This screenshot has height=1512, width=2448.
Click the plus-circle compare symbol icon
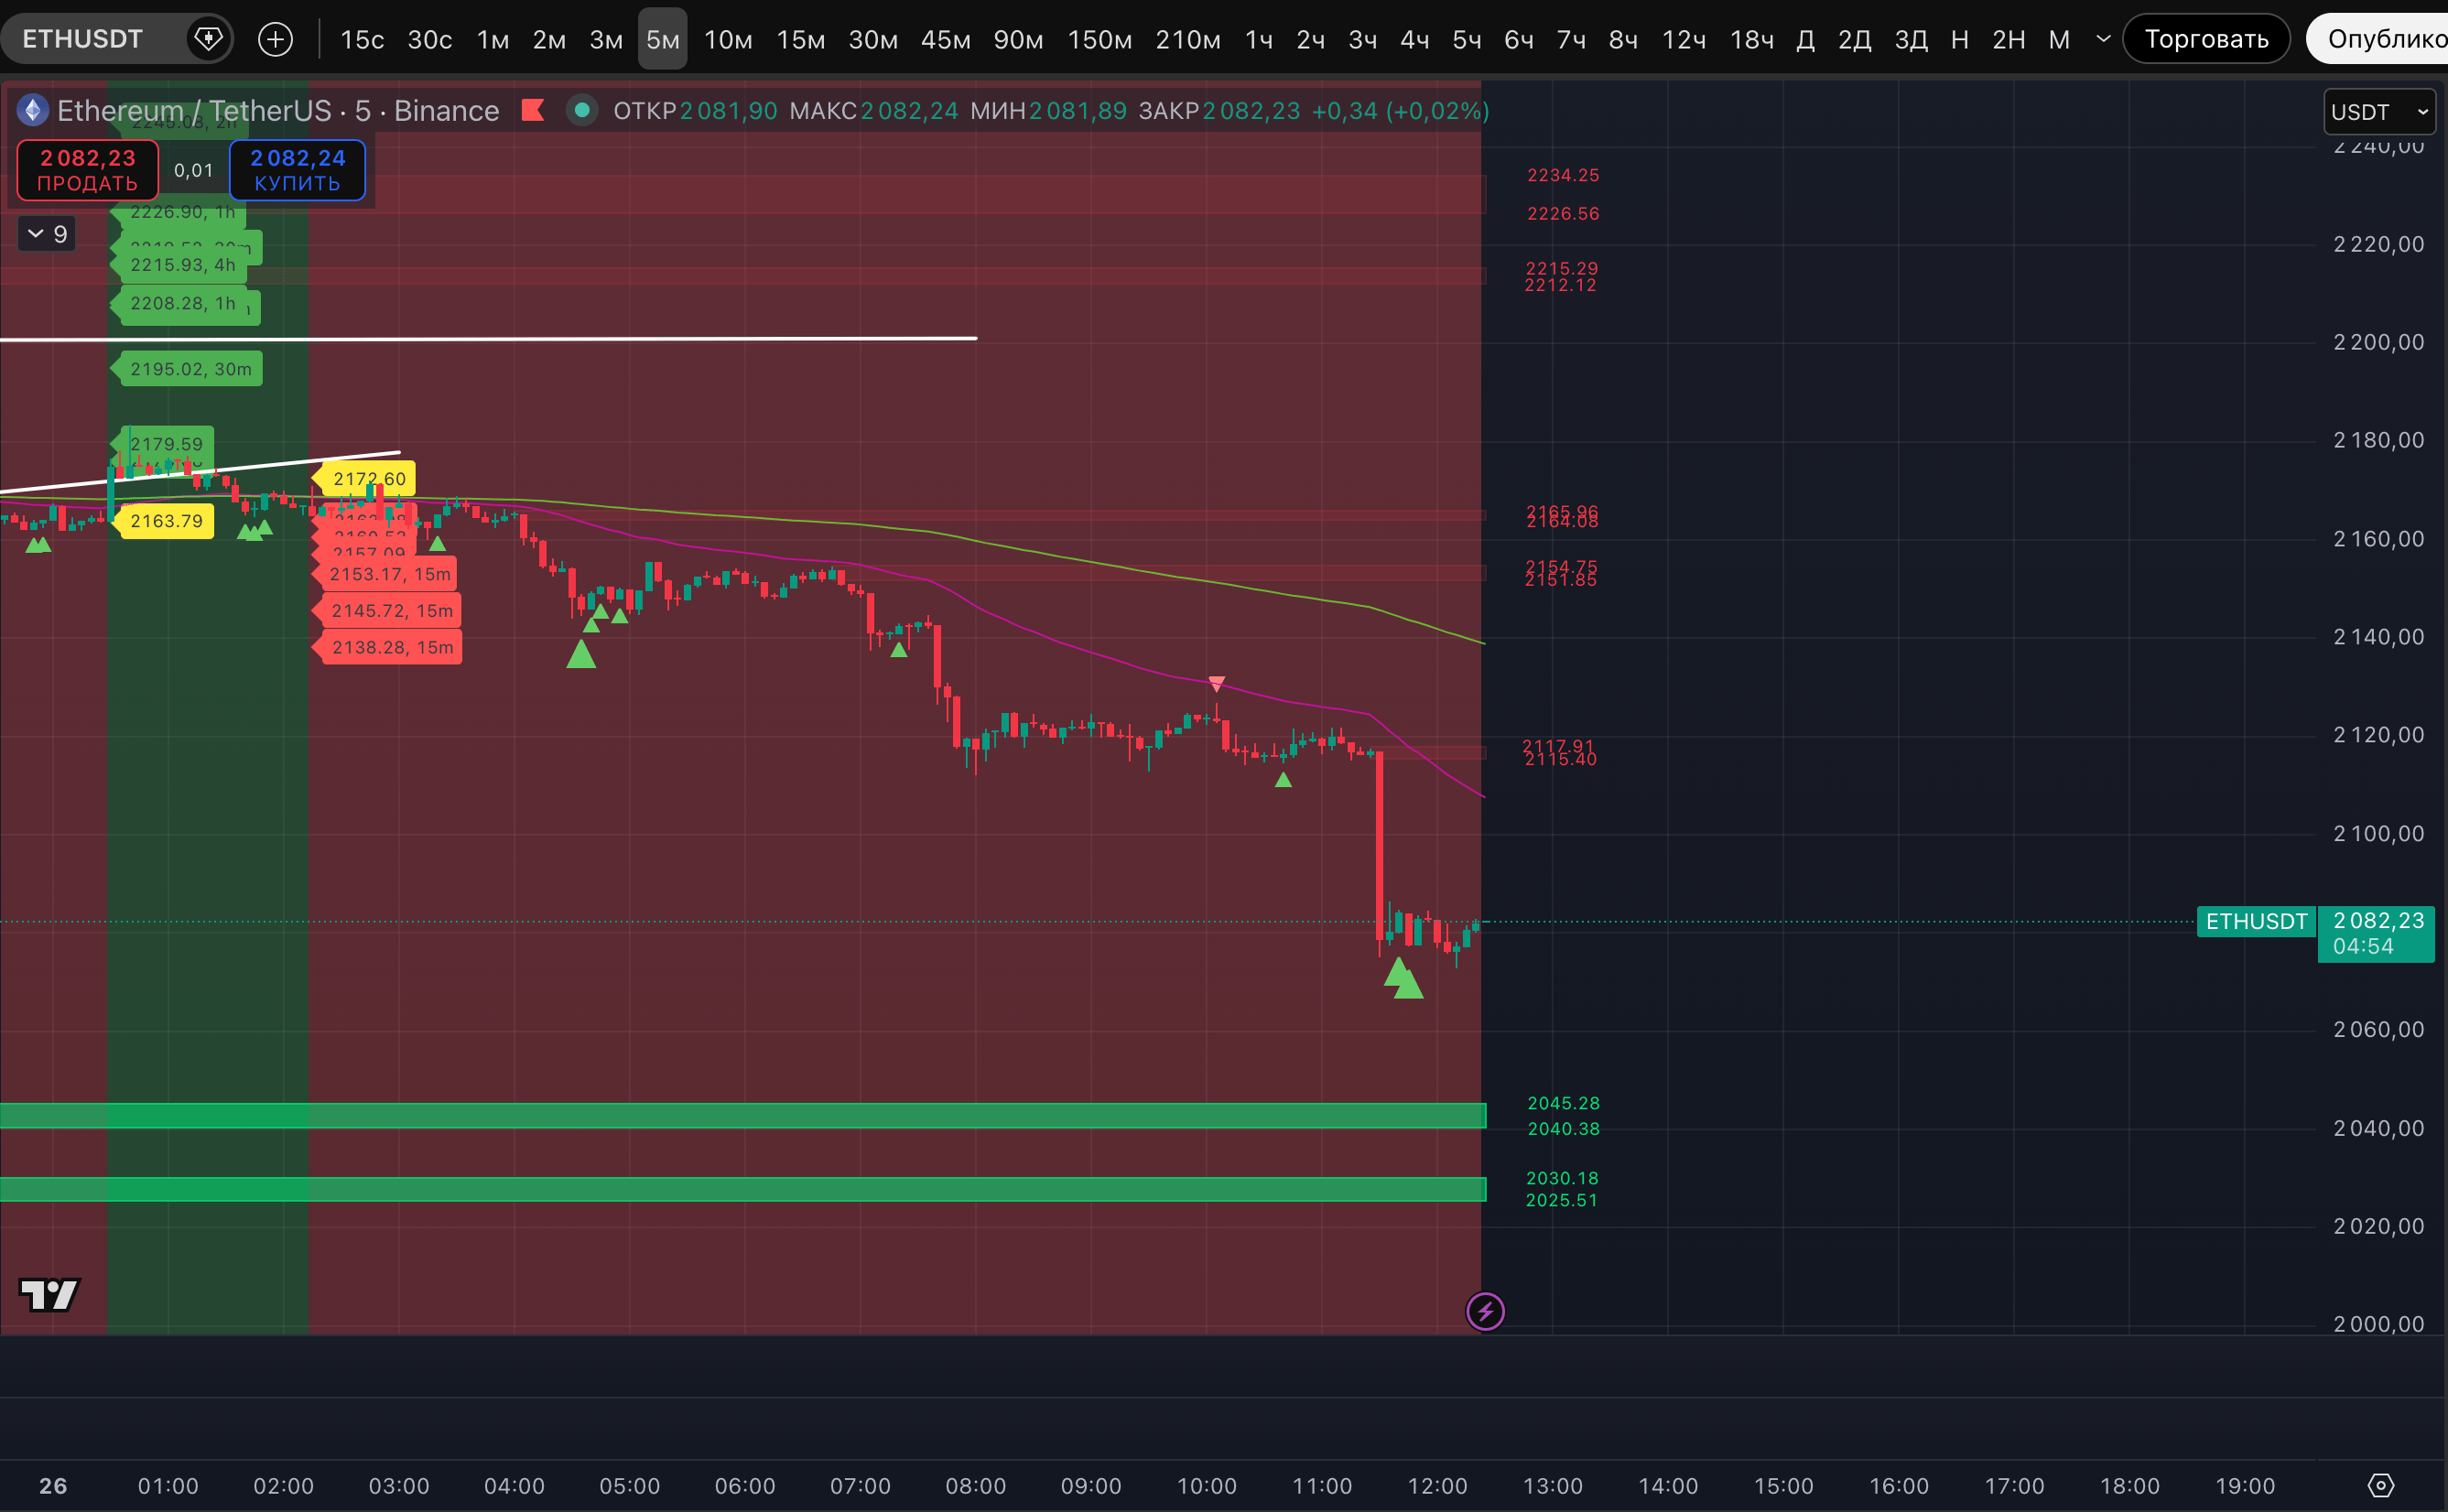pos(275,39)
